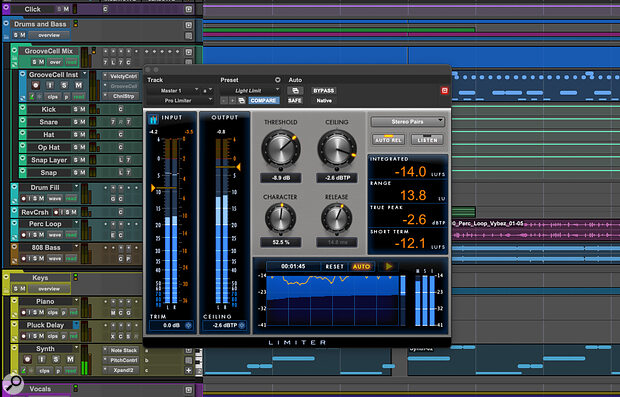
Task: Select the previous preset minus button
Action: point(224,100)
